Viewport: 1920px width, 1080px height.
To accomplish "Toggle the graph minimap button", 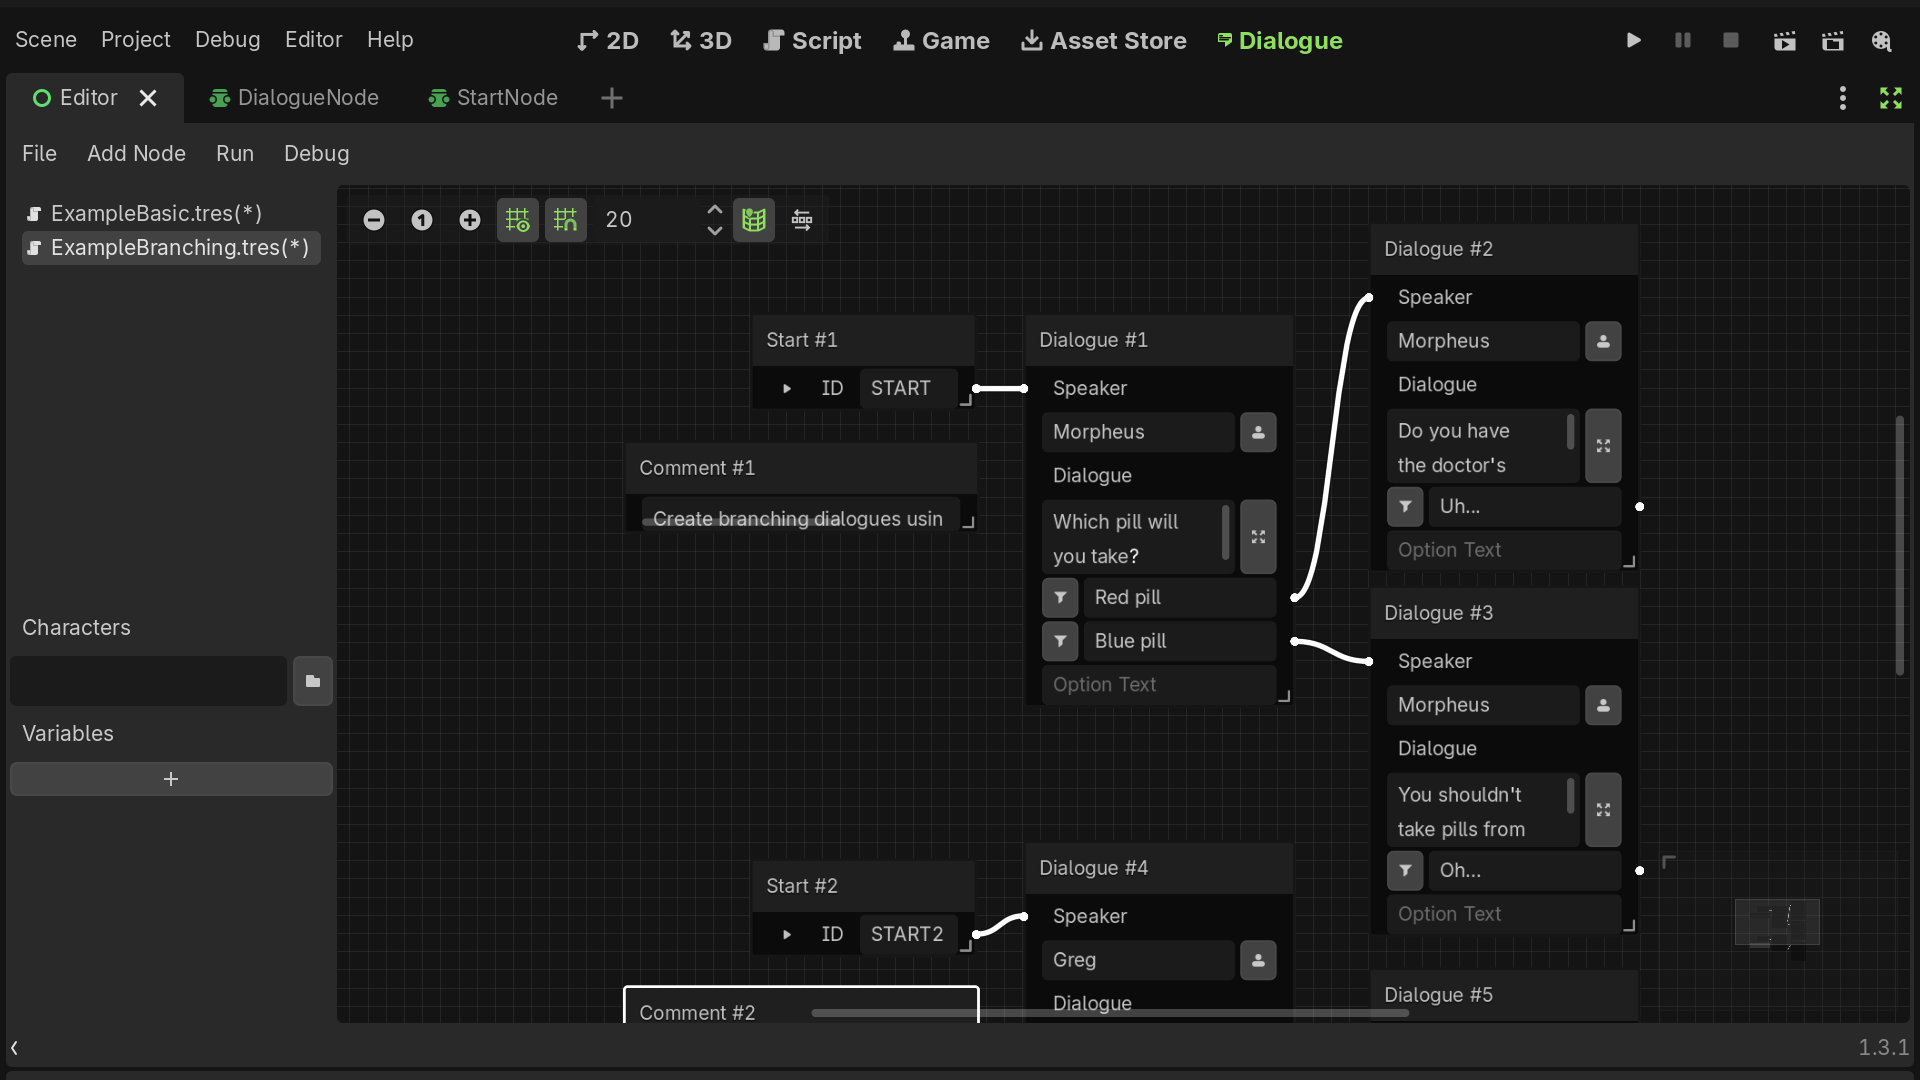I will pyautogui.click(x=754, y=220).
